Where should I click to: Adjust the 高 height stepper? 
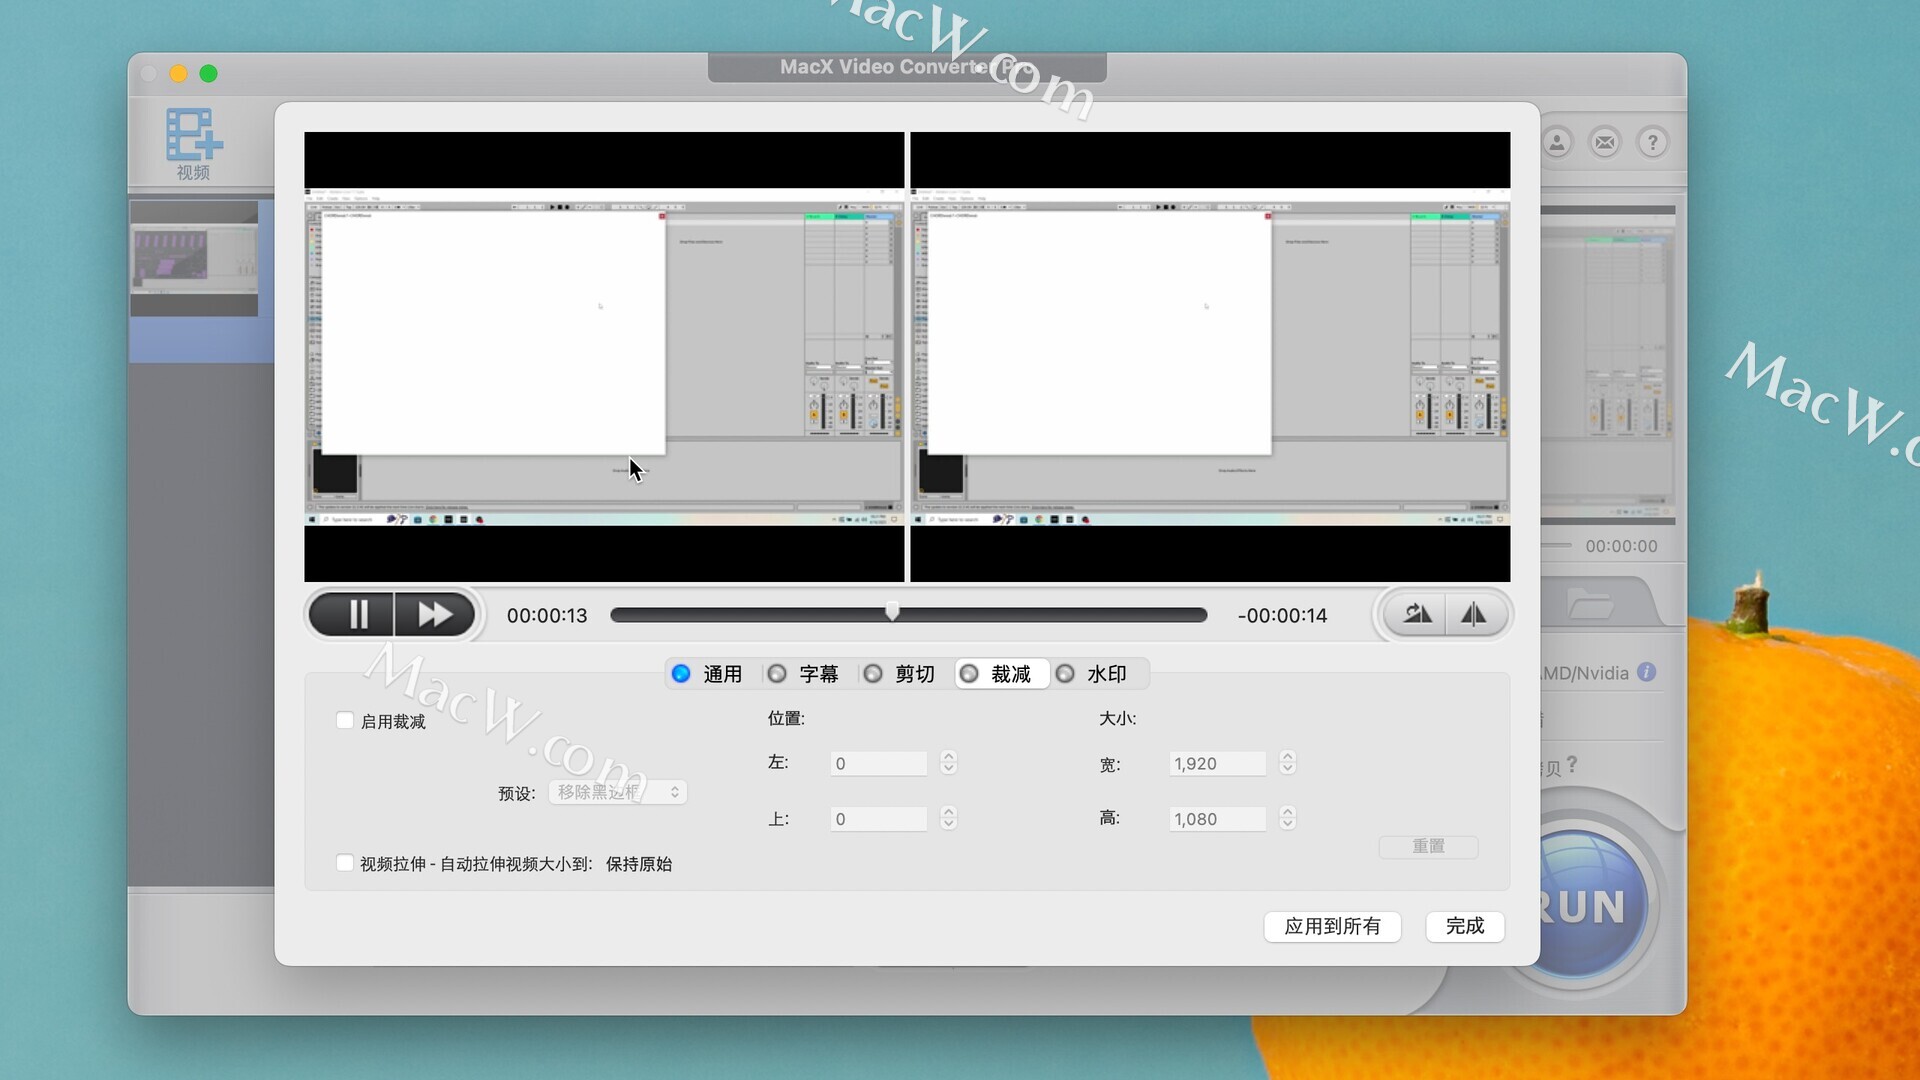(x=1287, y=819)
